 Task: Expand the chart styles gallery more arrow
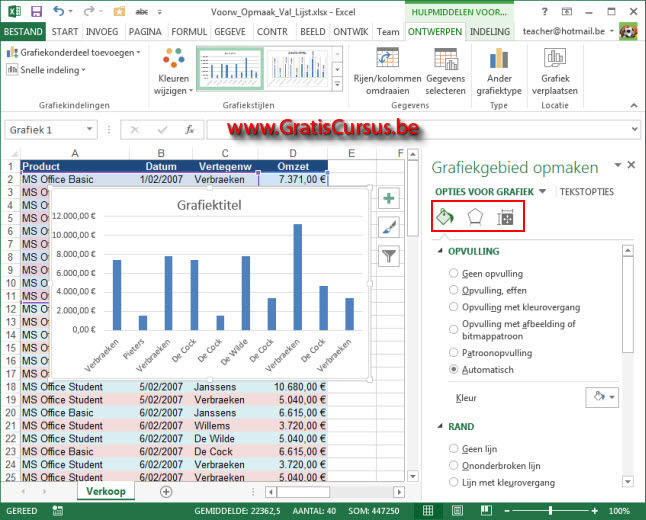pyautogui.click(x=337, y=84)
